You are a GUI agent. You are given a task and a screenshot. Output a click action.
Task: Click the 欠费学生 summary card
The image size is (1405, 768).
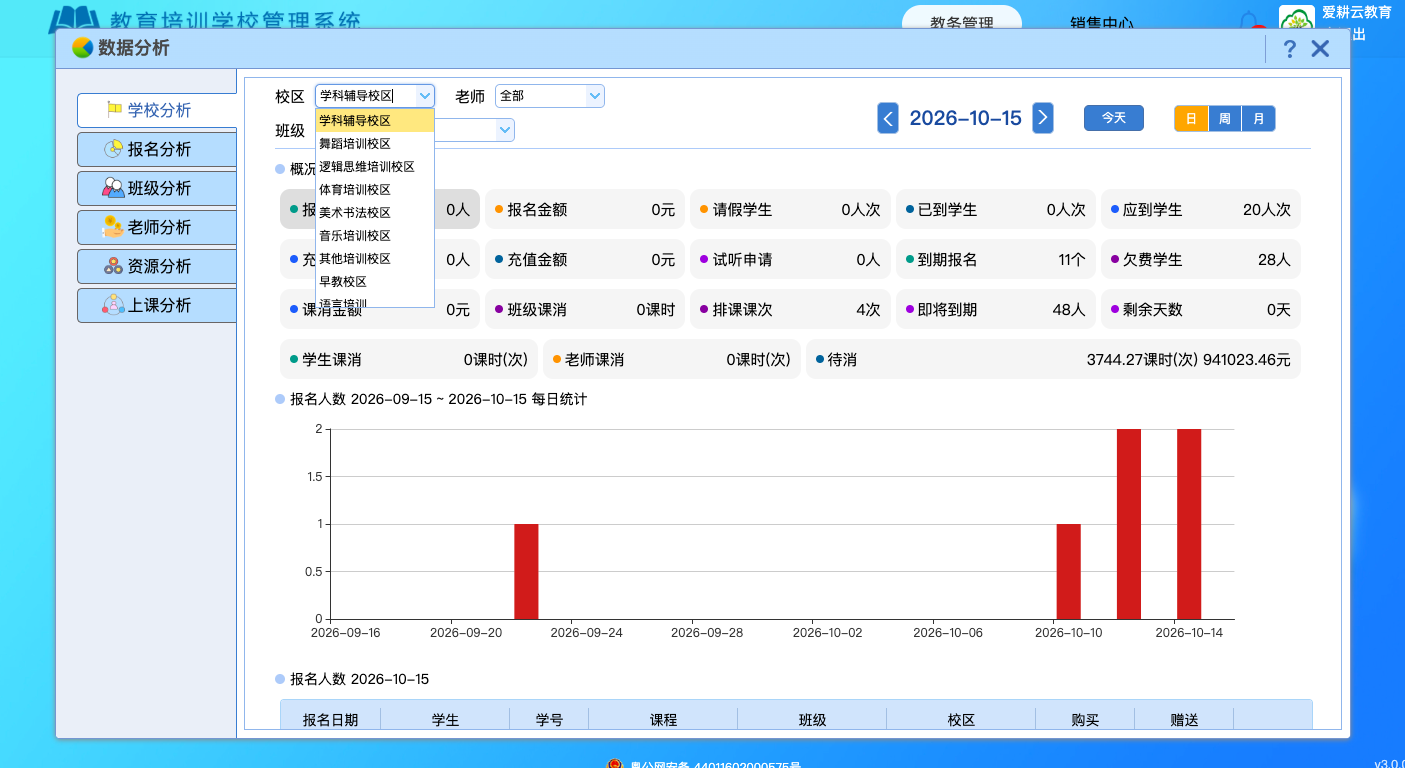click(1201, 259)
